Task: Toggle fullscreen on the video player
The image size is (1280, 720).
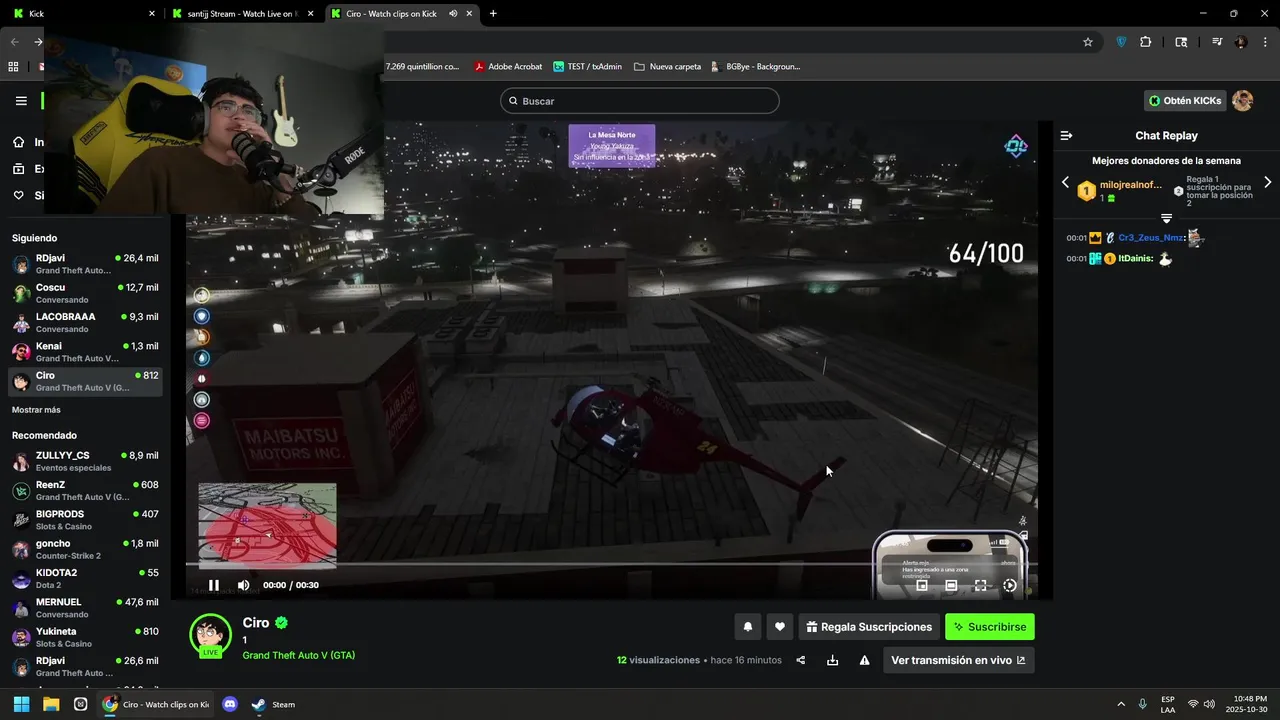Action: pos(980,586)
